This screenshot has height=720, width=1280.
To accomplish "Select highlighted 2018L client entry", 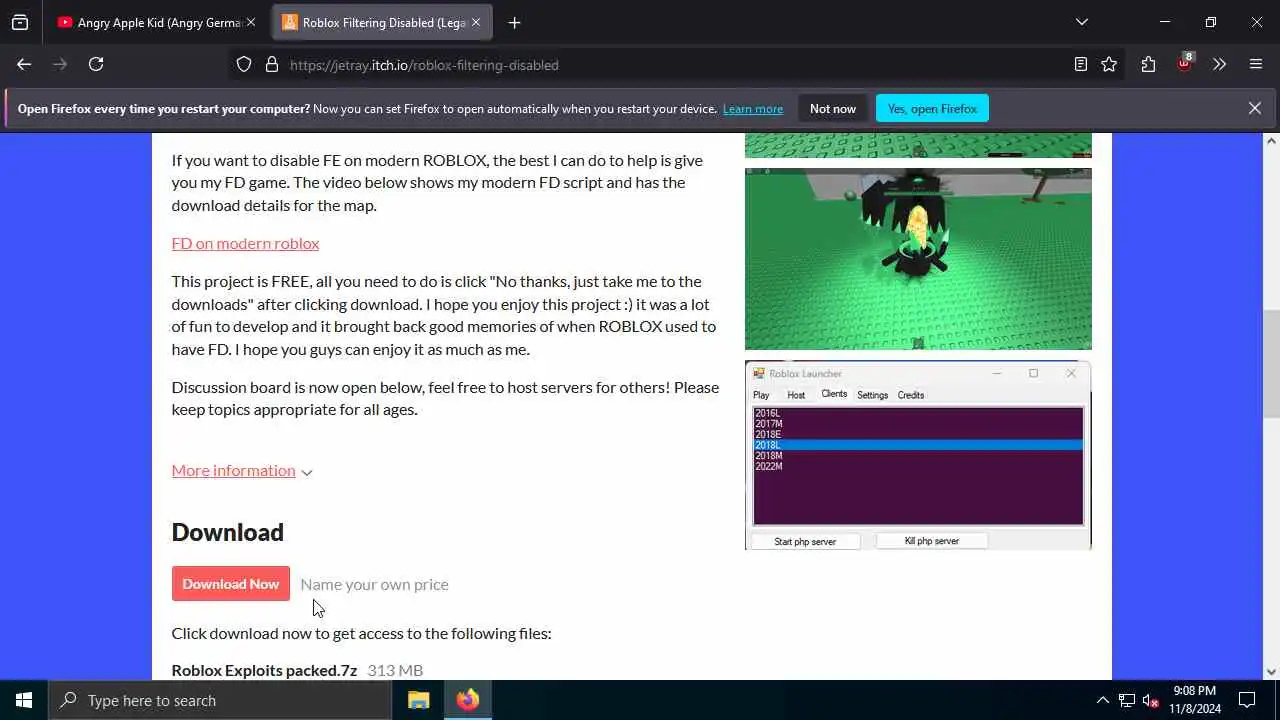I will coord(918,445).
